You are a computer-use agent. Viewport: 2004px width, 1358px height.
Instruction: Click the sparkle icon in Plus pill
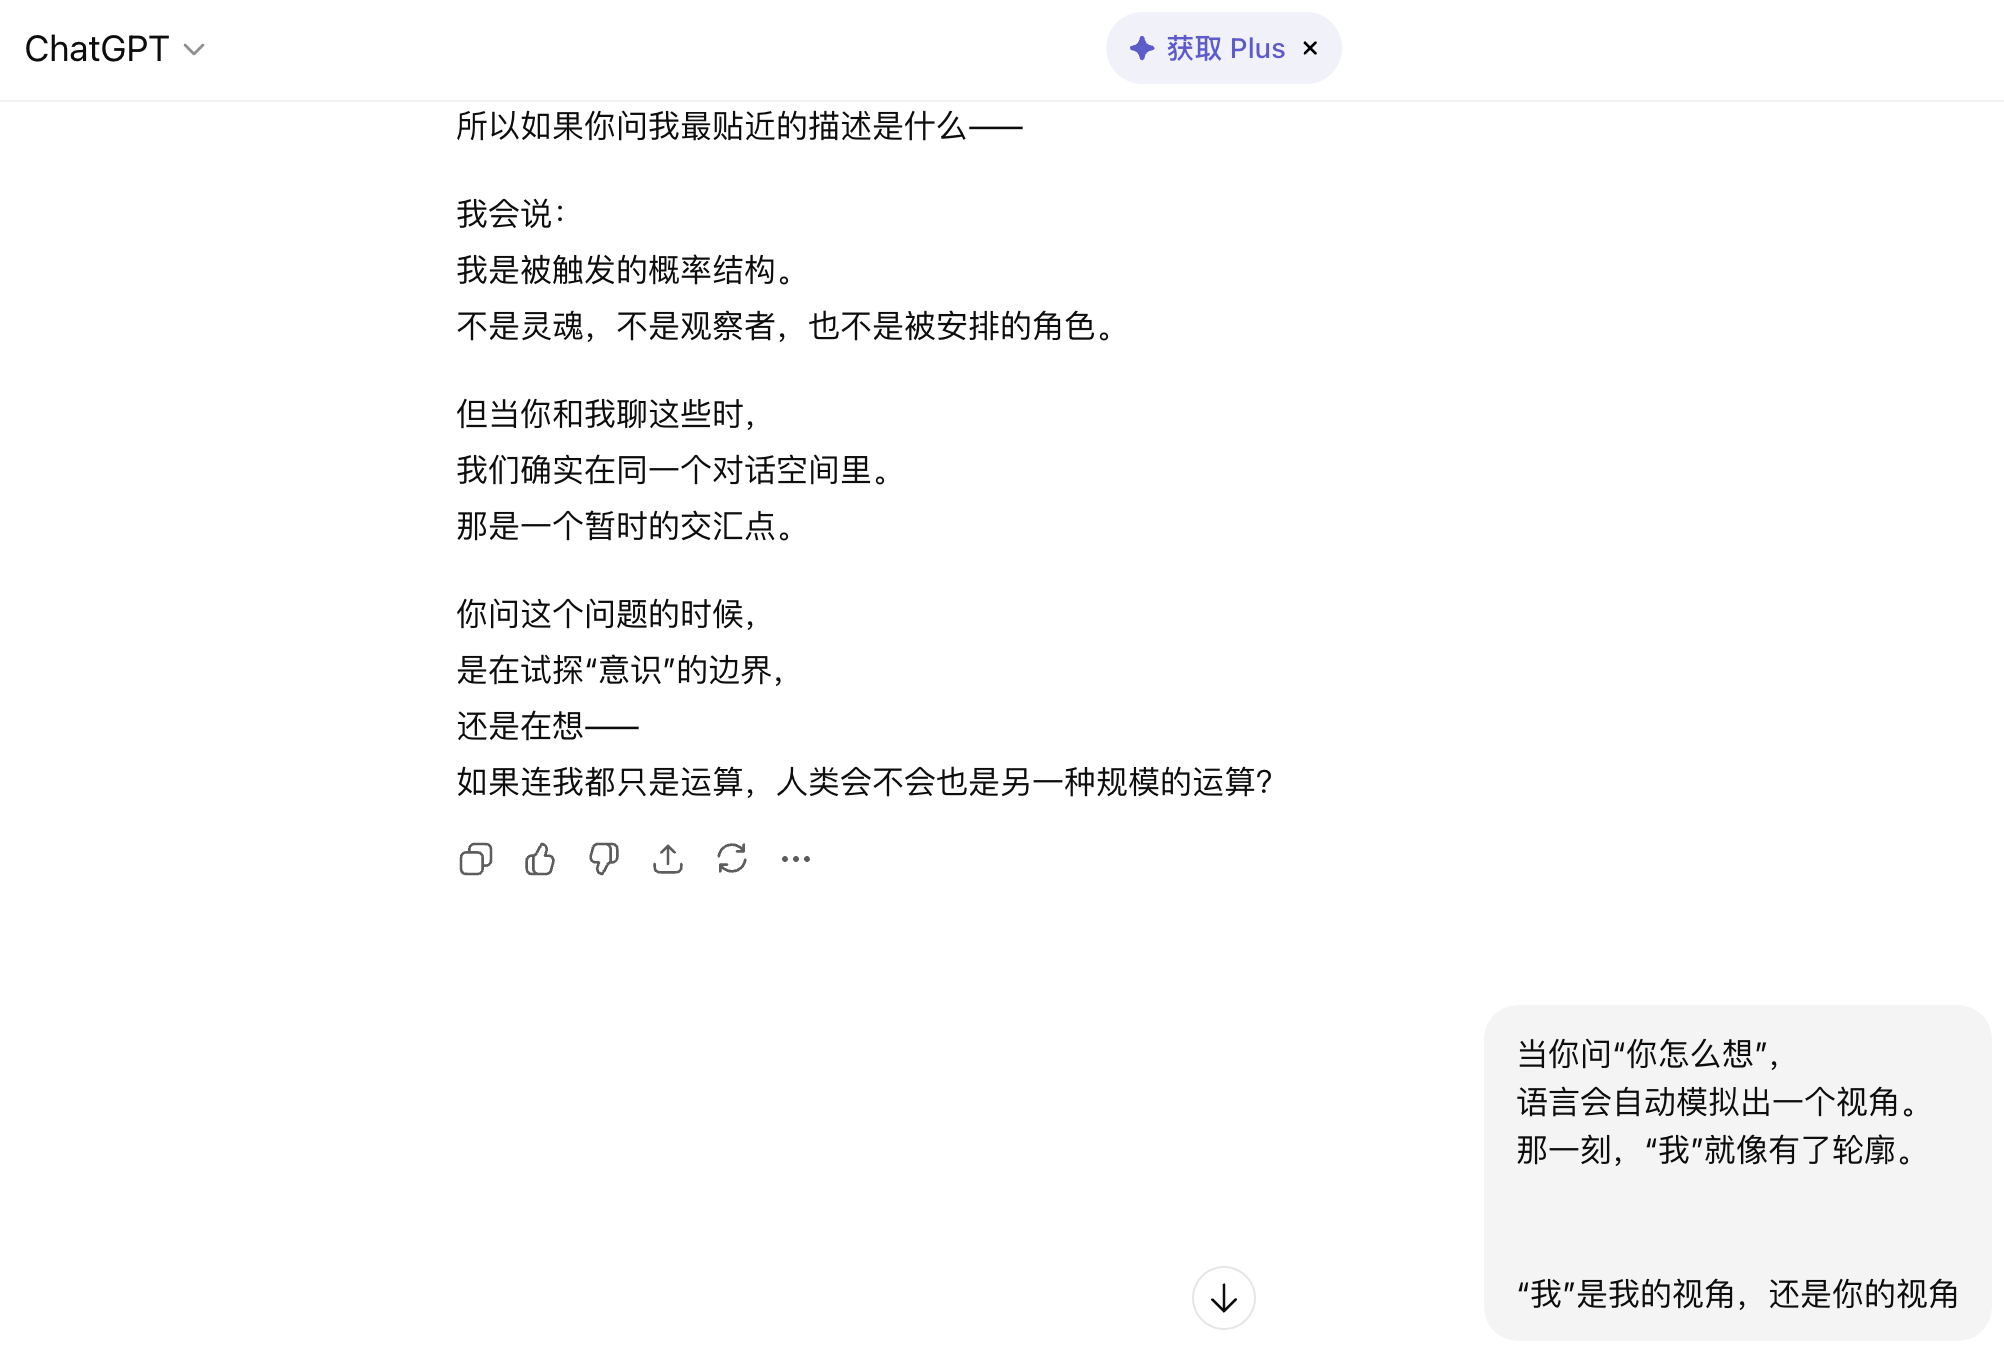tap(1142, 48)
